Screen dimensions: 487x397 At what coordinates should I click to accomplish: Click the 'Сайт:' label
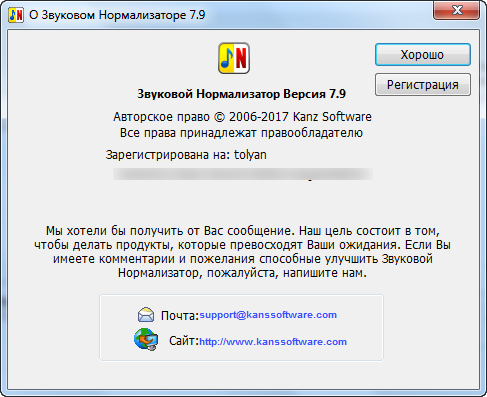pos(184,341)
